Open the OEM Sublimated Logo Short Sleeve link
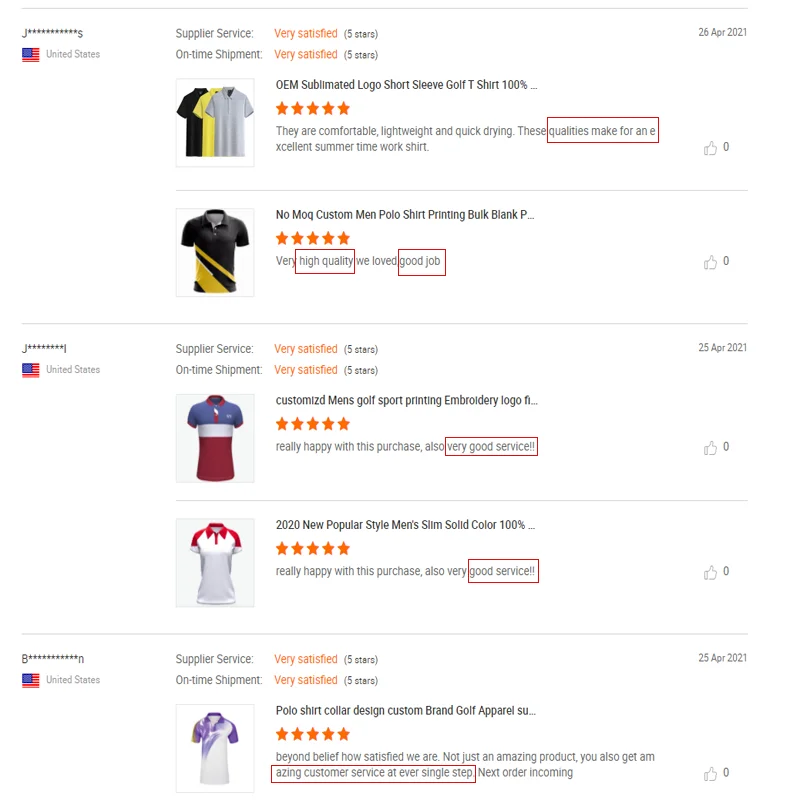Viewport: 800px width, 800px height. [x=406, y=85]
